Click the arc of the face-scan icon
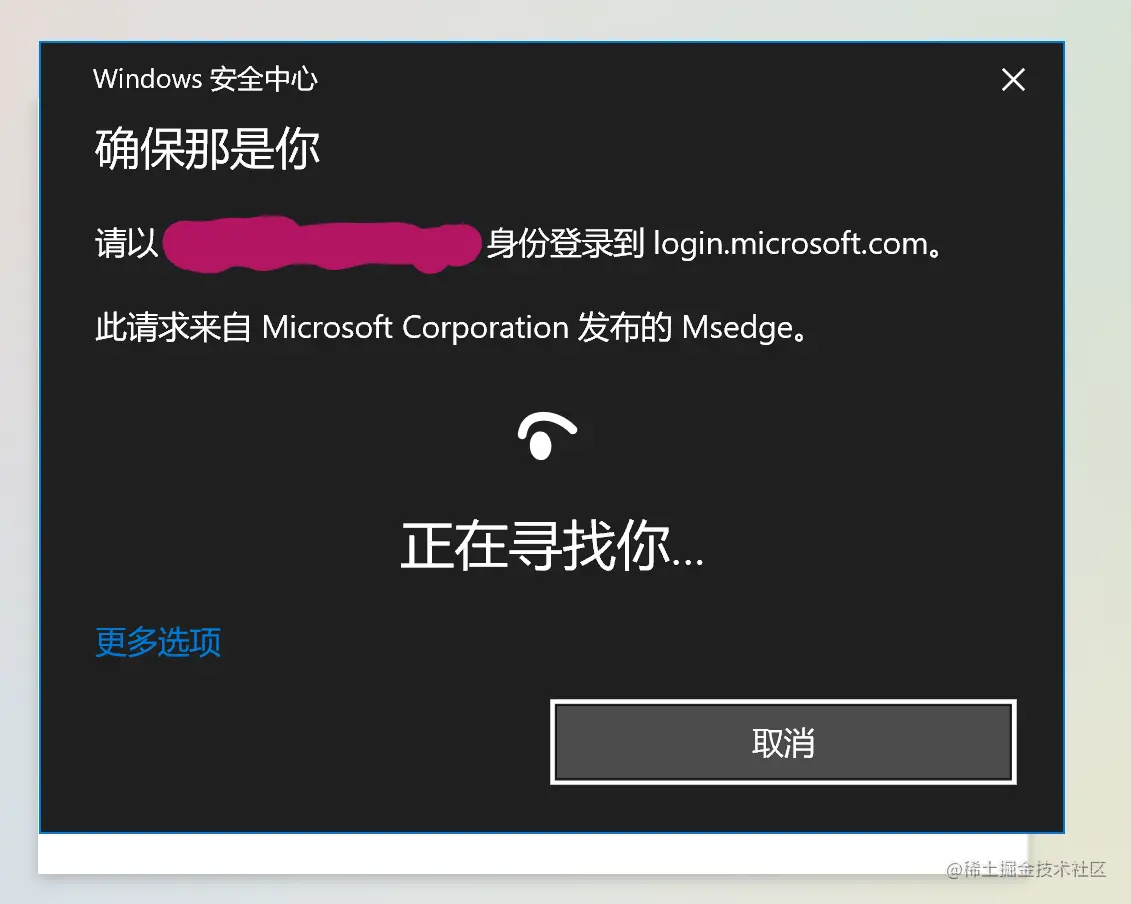The image size is (1131, 904). pyautogui.click(x=547, y=424)
